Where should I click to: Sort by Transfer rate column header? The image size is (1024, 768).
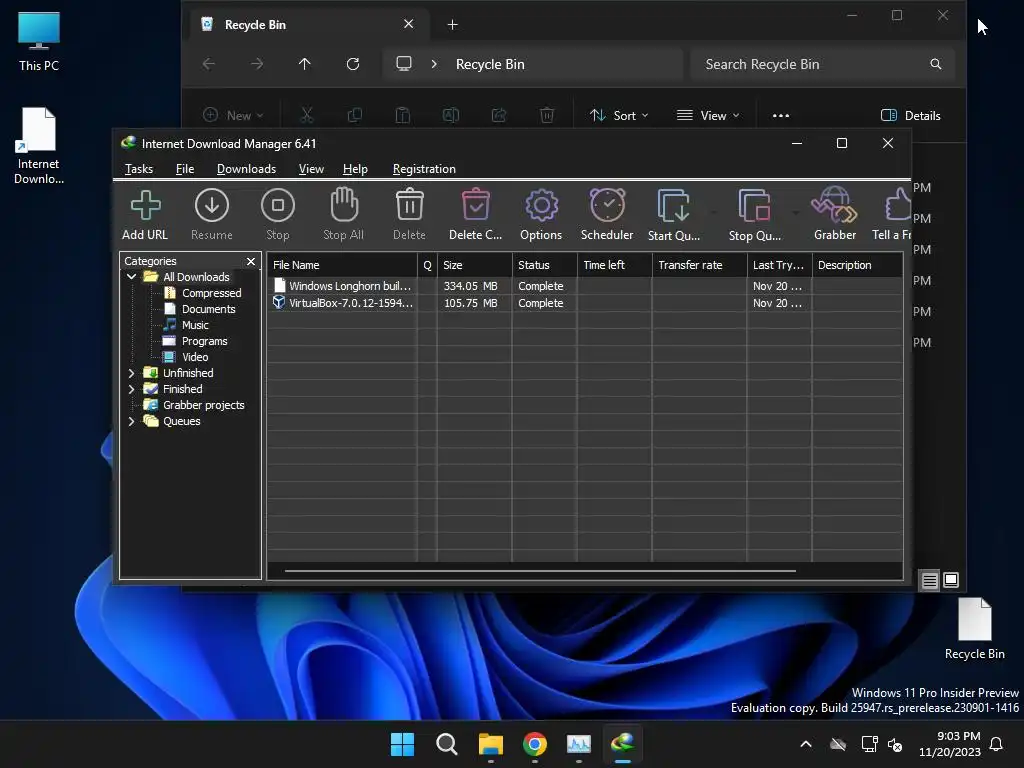click(699, 265)
